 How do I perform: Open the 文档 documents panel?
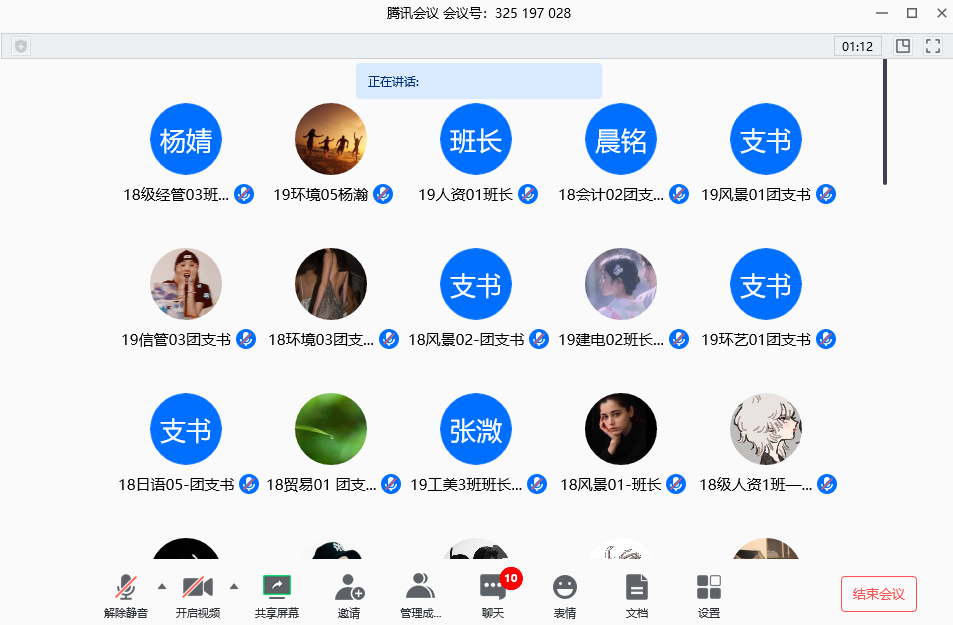[637, 595]
